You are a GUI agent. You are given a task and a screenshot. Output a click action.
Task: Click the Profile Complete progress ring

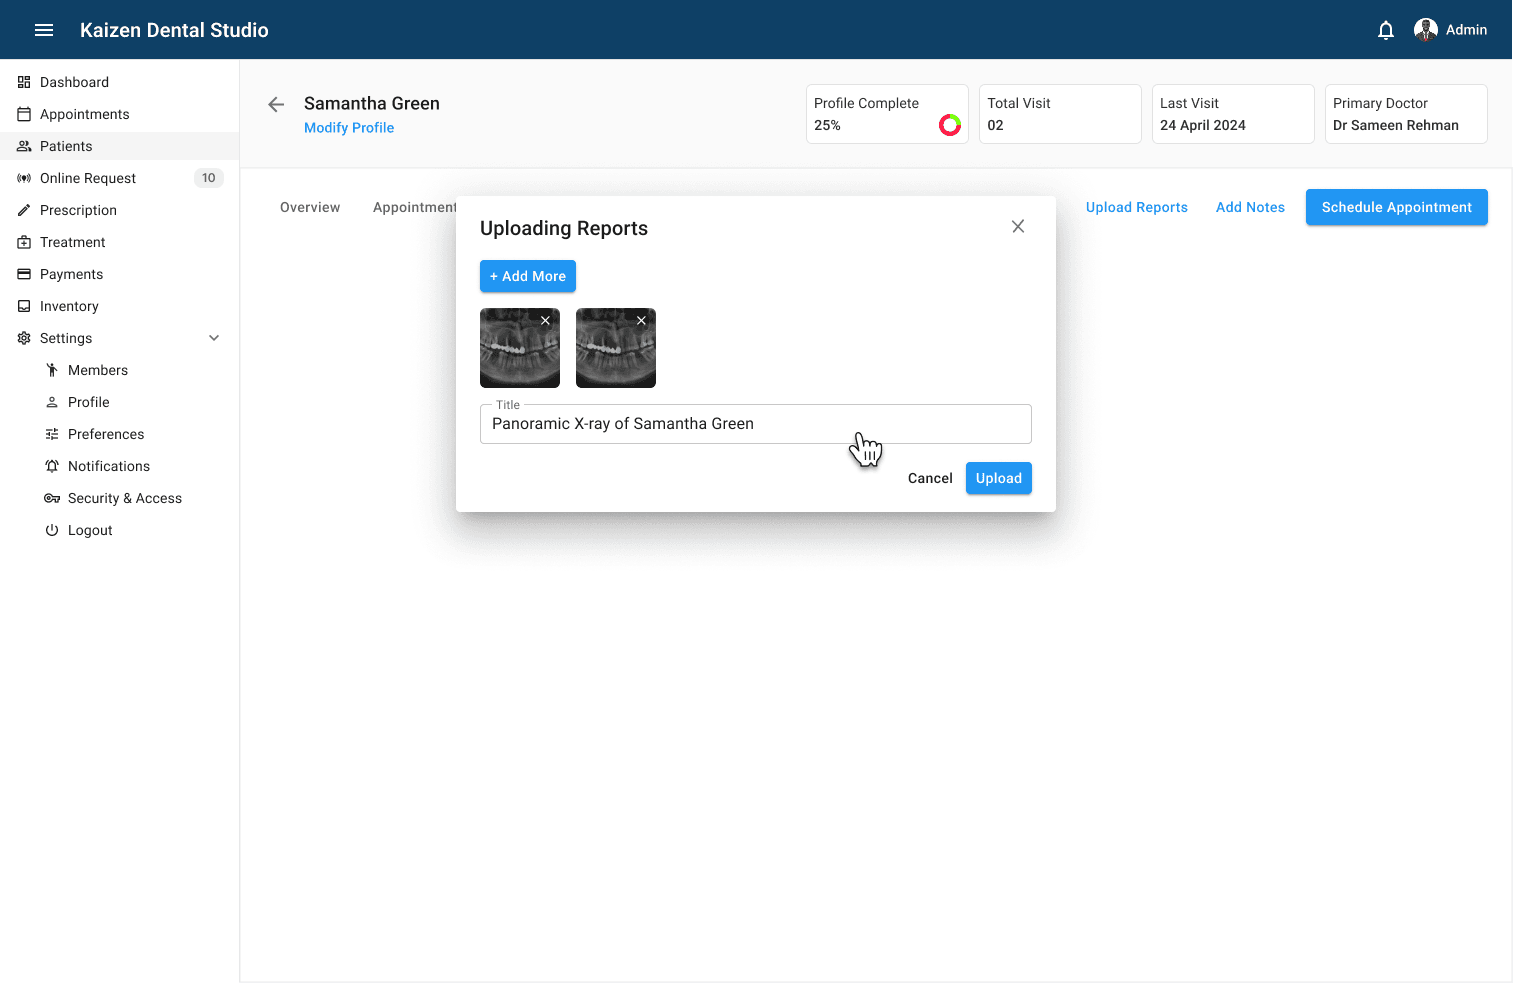coord(949,125)
